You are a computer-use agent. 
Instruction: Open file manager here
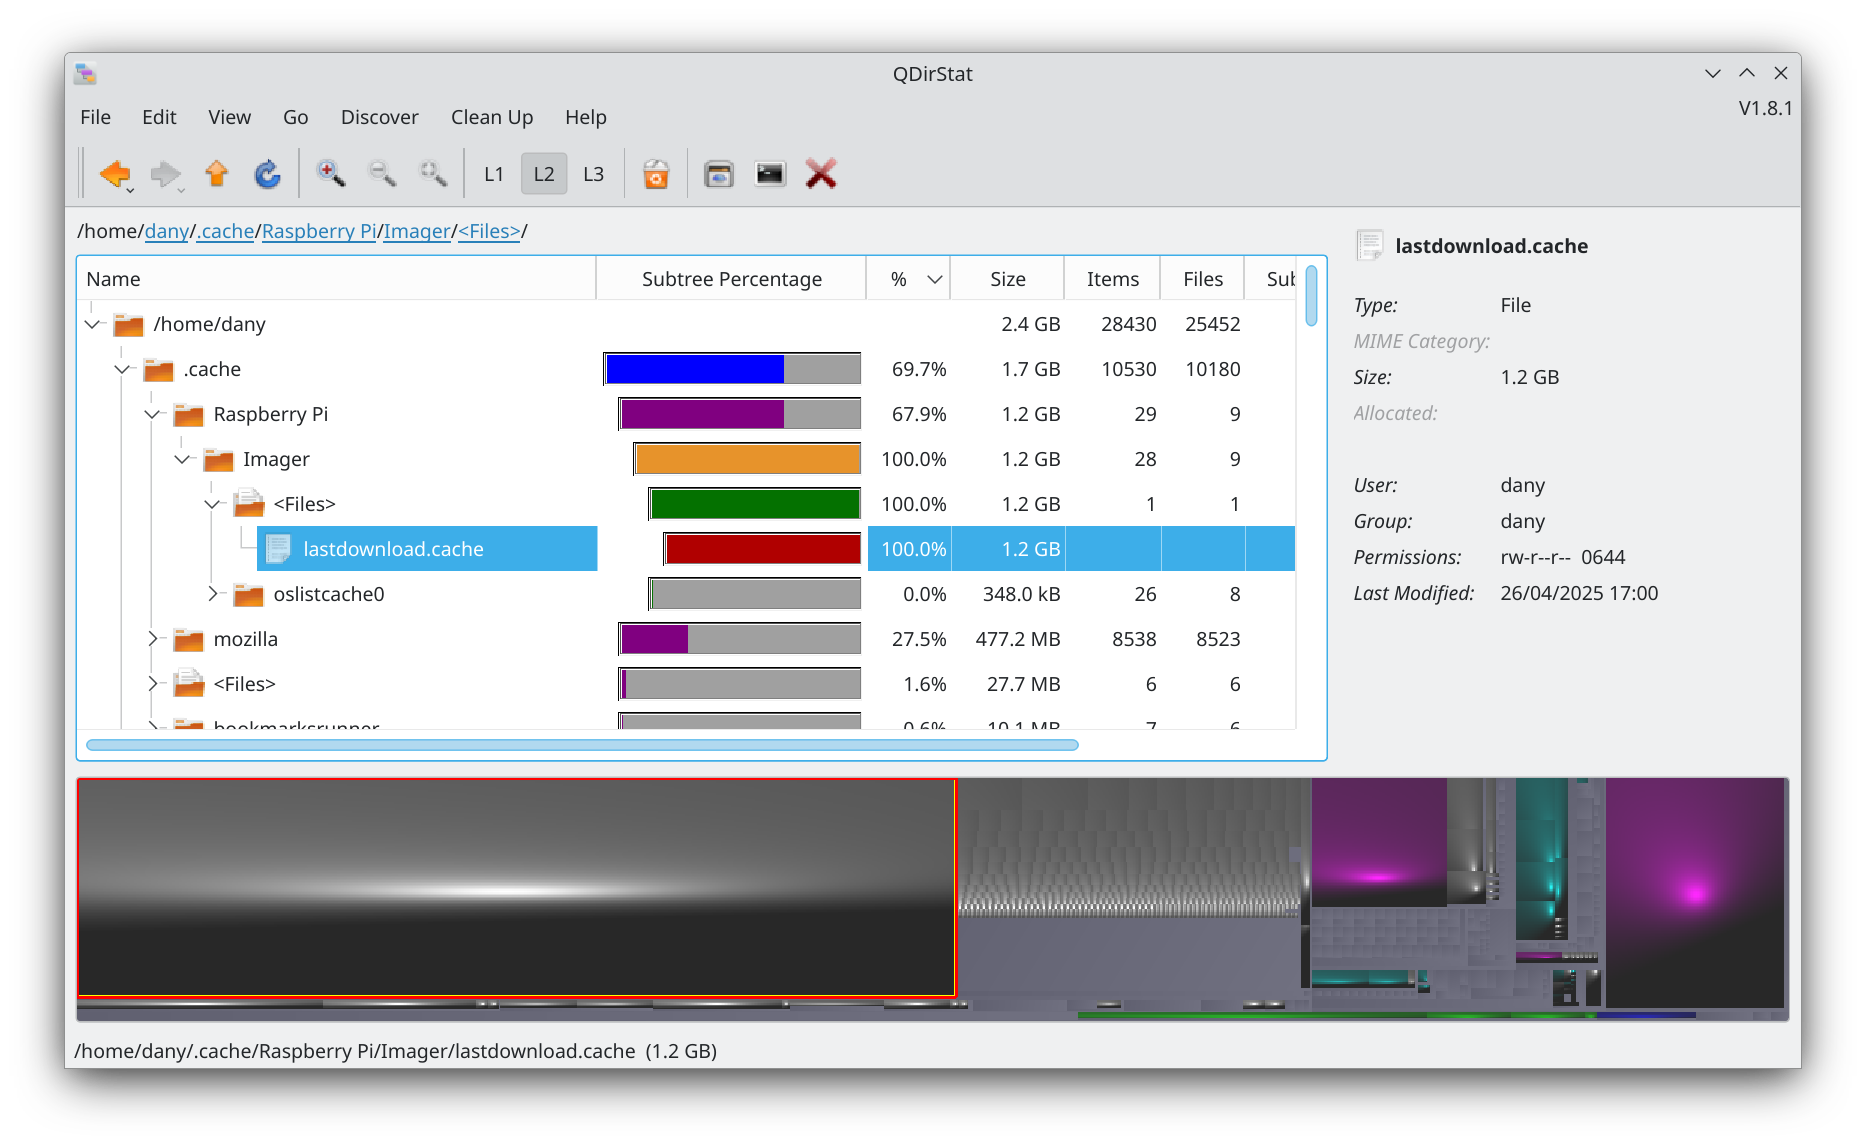(719, 174)
